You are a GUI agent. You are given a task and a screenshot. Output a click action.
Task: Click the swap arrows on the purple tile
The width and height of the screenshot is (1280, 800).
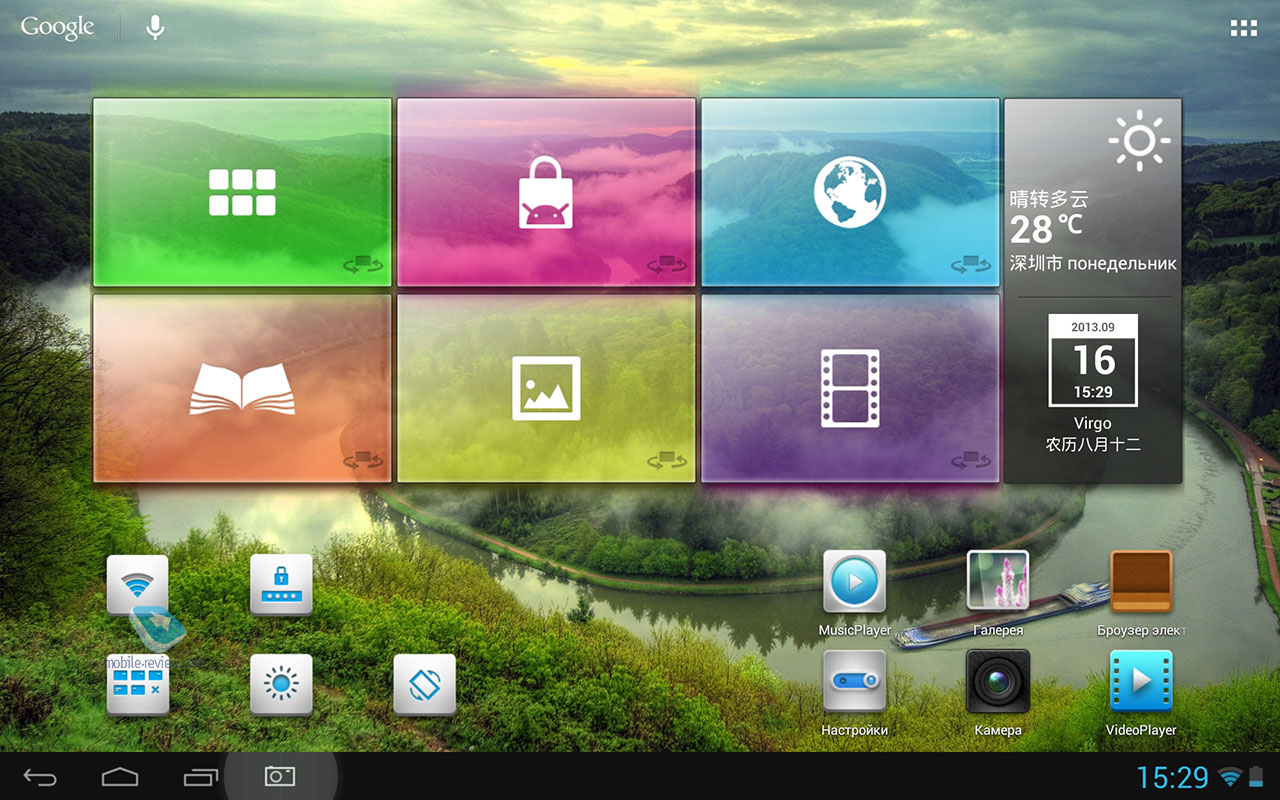(x=971, y=460)
